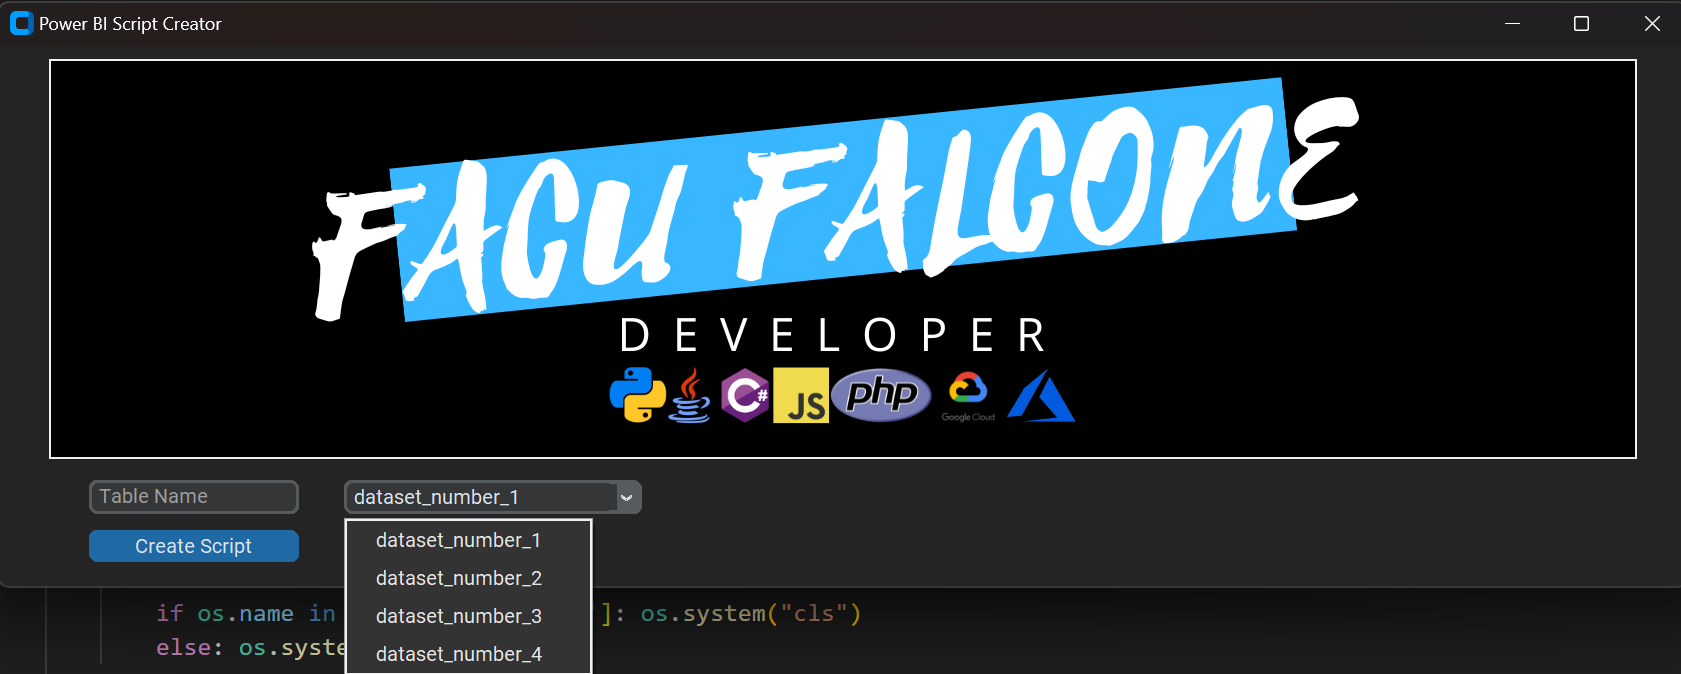Click the Java logo in the banner
1681x674 pixels.
[x=690, y=396]
